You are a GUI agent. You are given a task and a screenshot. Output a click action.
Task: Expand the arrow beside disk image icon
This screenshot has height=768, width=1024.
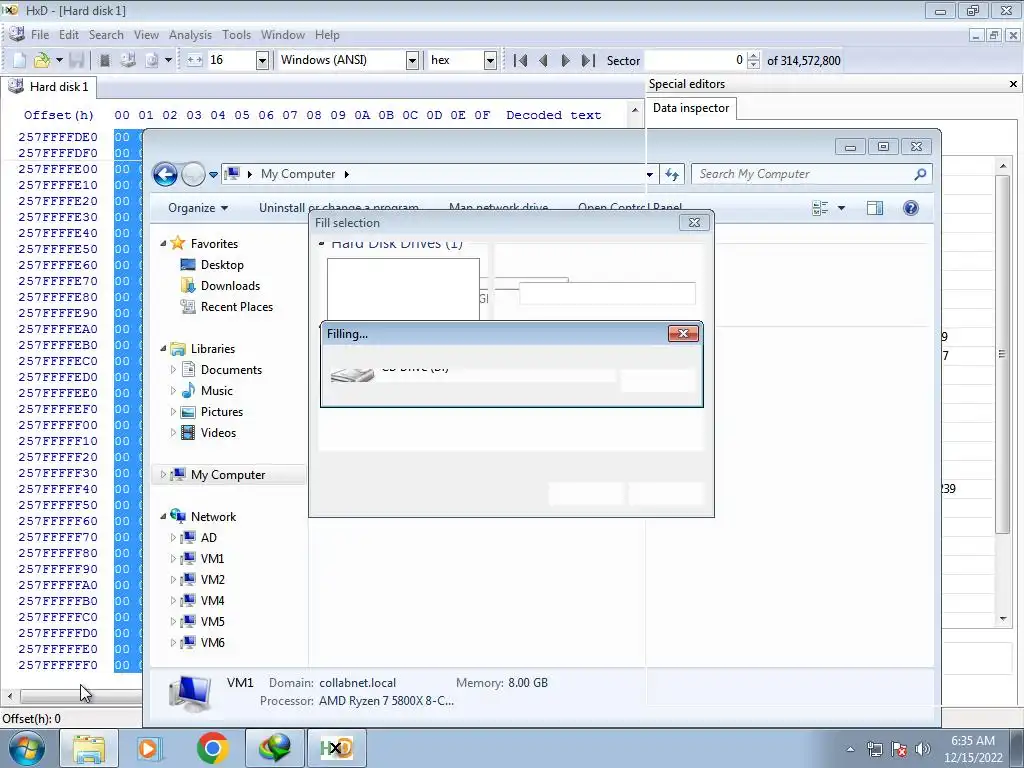[168, 60]
